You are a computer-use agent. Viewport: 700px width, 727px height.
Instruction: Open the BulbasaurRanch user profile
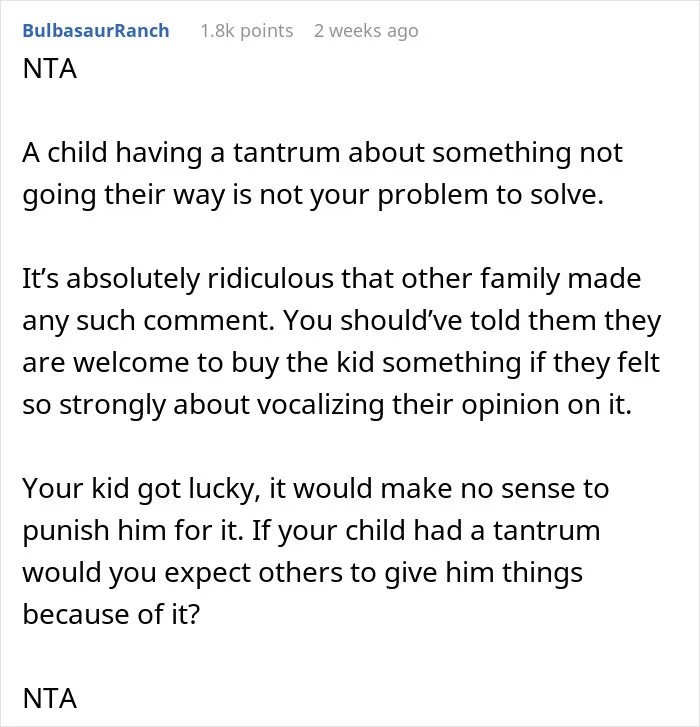click(96, 31)
